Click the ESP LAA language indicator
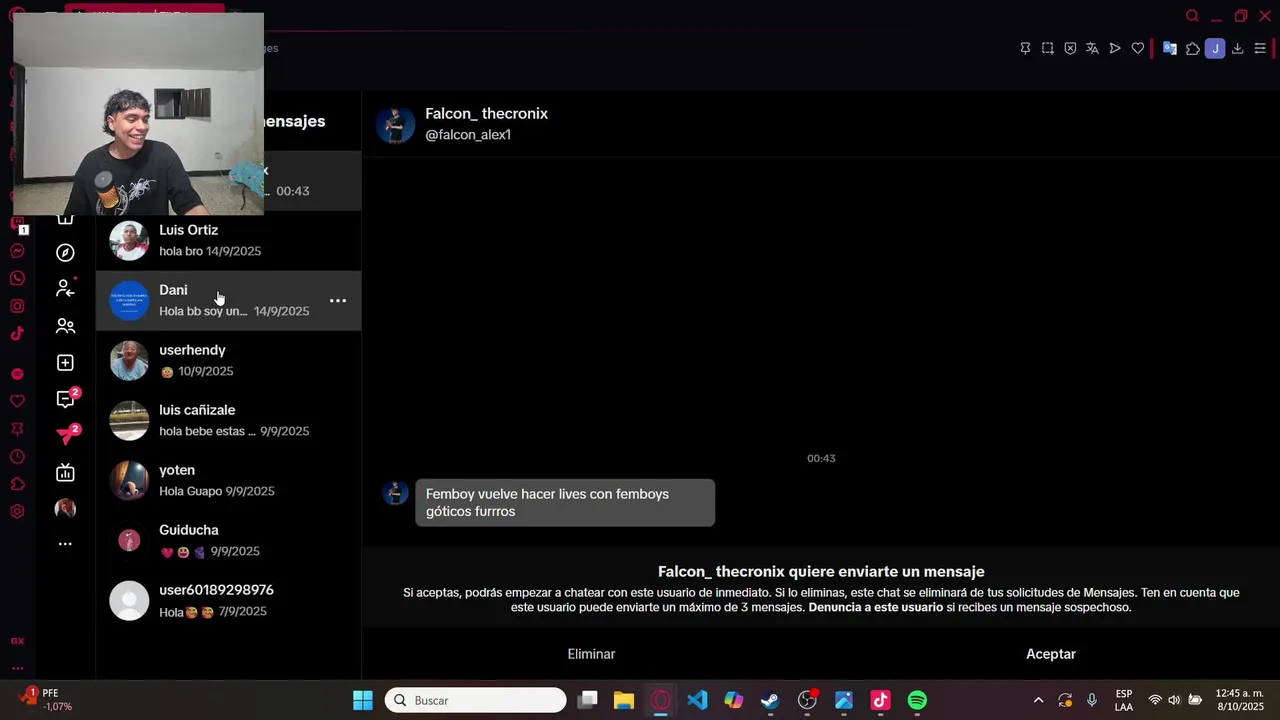 1124,701
